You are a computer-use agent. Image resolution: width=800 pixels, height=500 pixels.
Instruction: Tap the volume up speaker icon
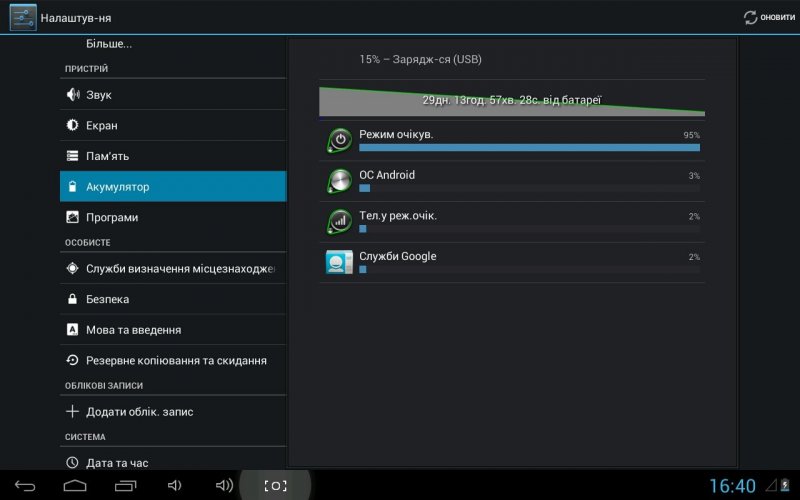[x=224, y=485]
